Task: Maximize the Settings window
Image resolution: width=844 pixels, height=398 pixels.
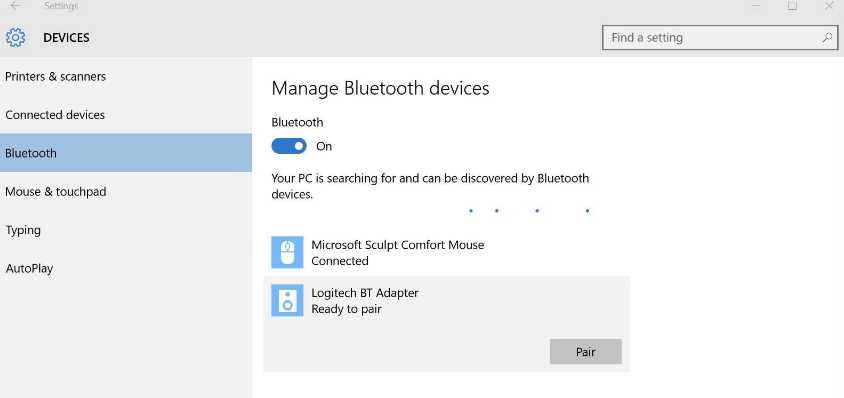Action: (x=792, y=5)
